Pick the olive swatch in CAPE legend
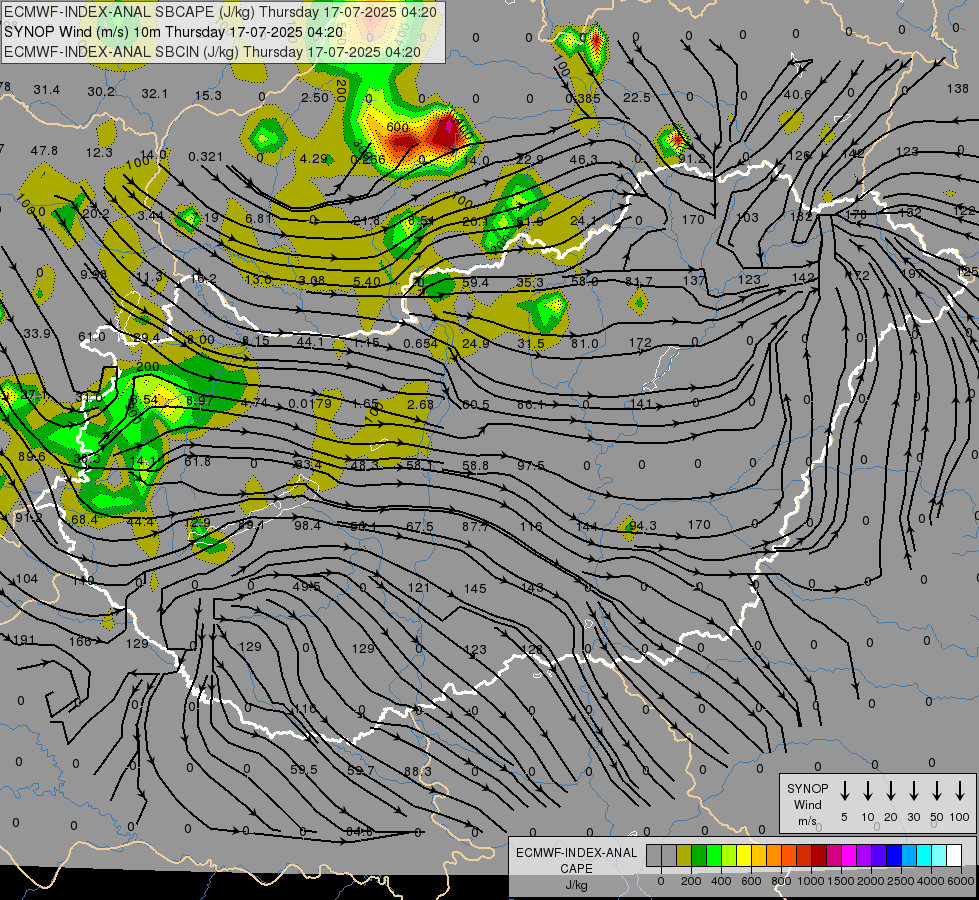Screen dimensions: 979x900 [684, 855]
